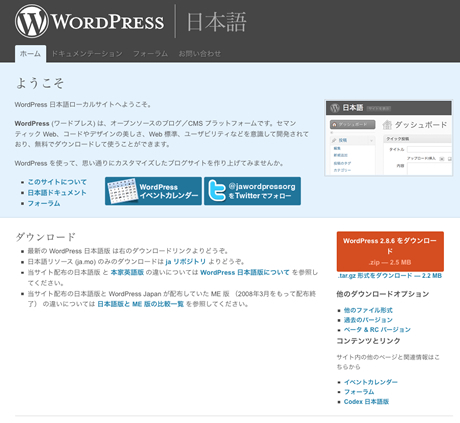
Task: Go to the フォーラム navigation tab
Action: click(150, 54)
